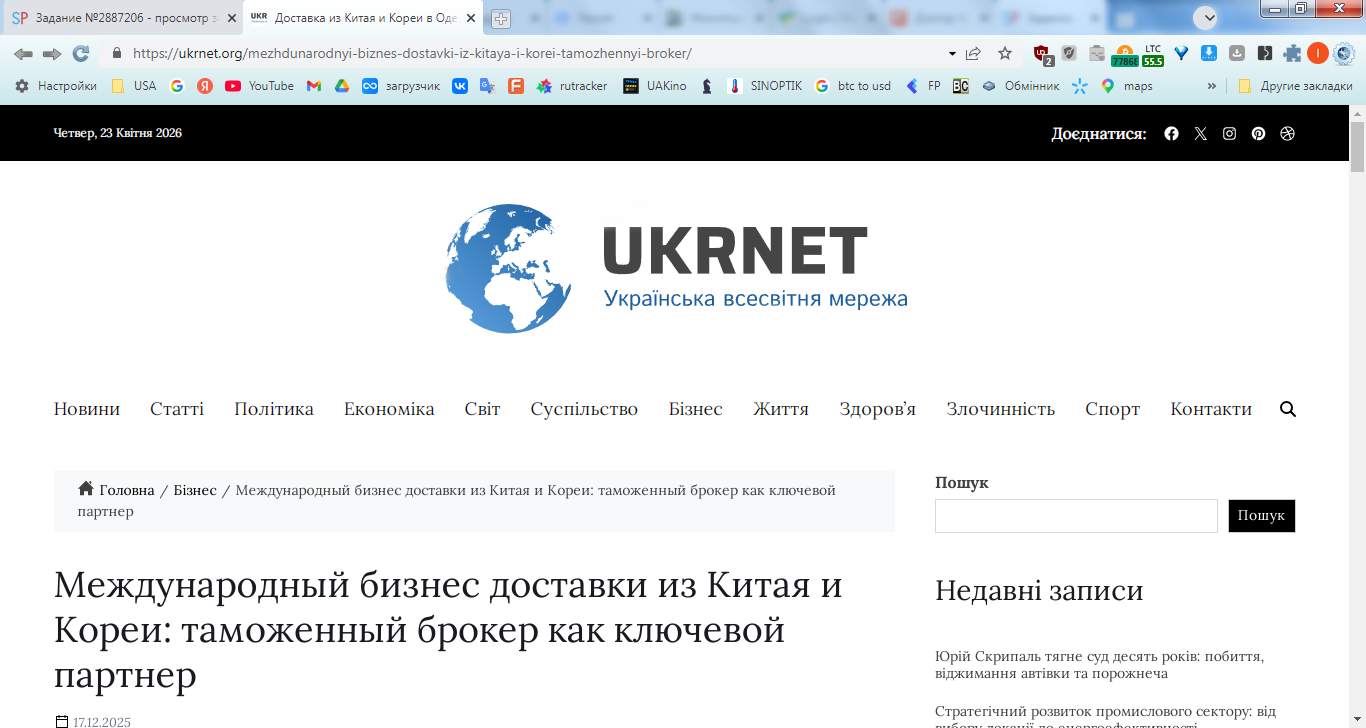Image resolution: width=1366 pixels, height=728 pixels.
Task: Open the LTC price ticker extension
Action: (x=1153, y=55)
